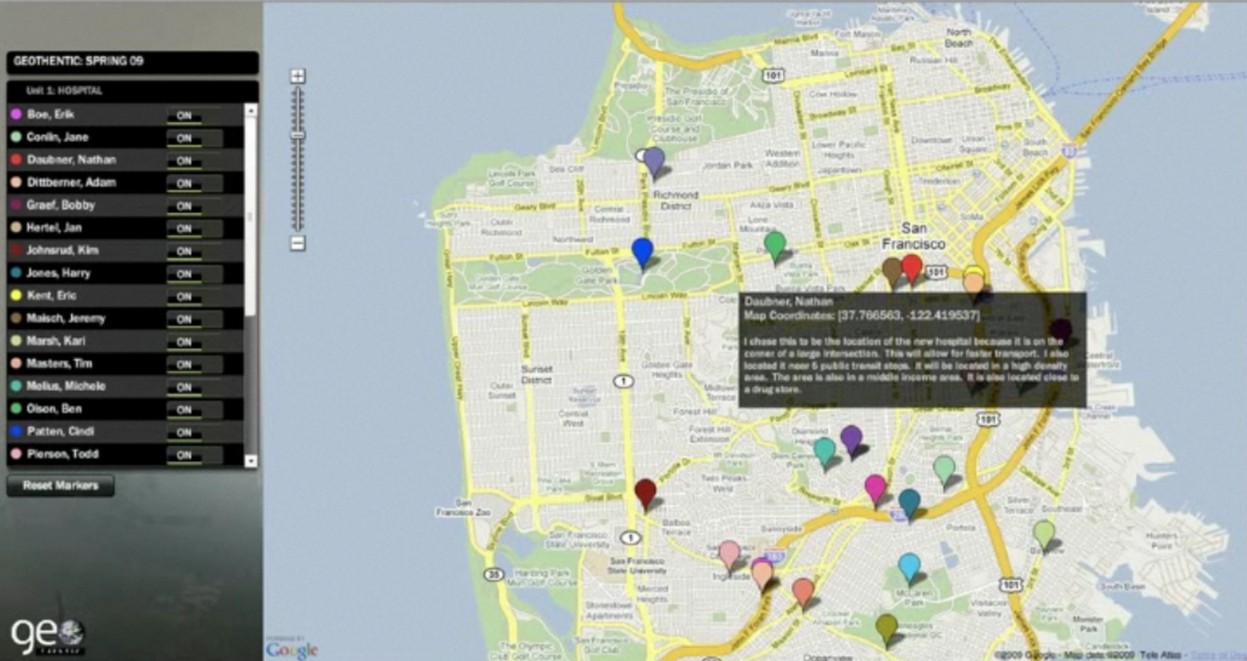Select the brown marker beside the red pin
This screenshot has height=661, width=1247.
click(x=892, y=270)
